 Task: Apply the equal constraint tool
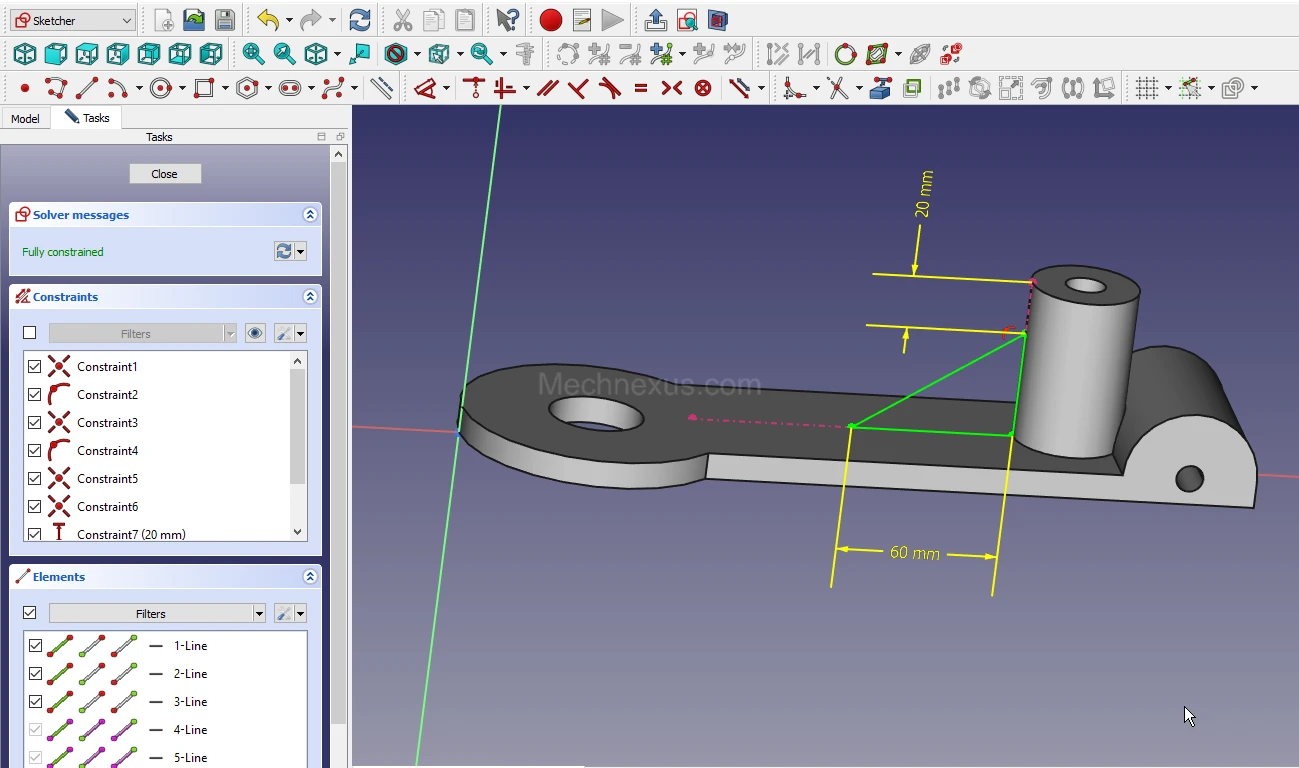point(641,89)
